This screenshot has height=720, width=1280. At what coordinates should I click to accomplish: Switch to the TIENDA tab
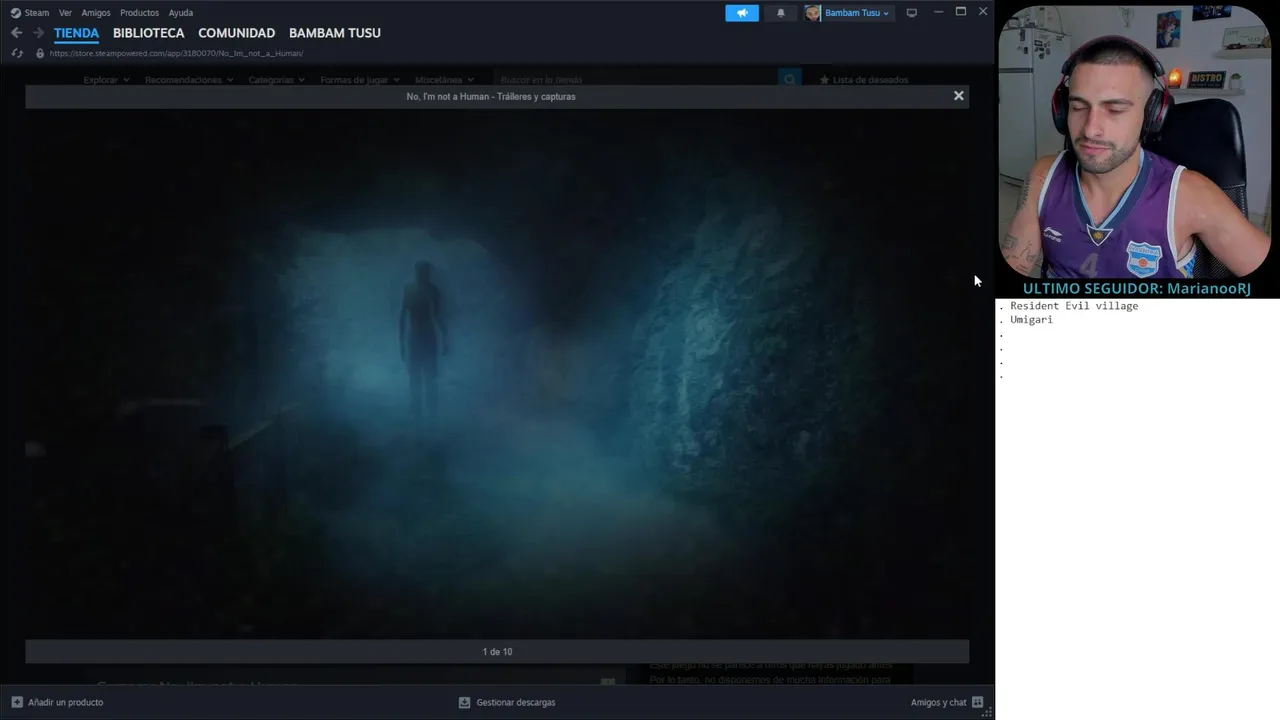pyautogui.click(x=76, y=33)
